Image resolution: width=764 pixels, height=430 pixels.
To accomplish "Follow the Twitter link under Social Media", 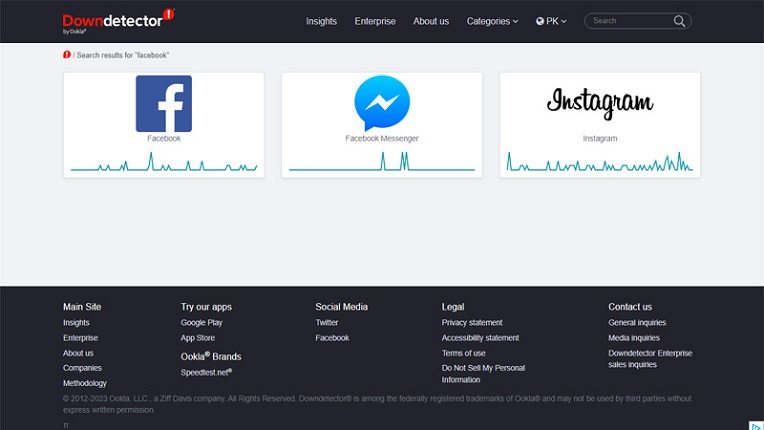I will tap(327, 323).
